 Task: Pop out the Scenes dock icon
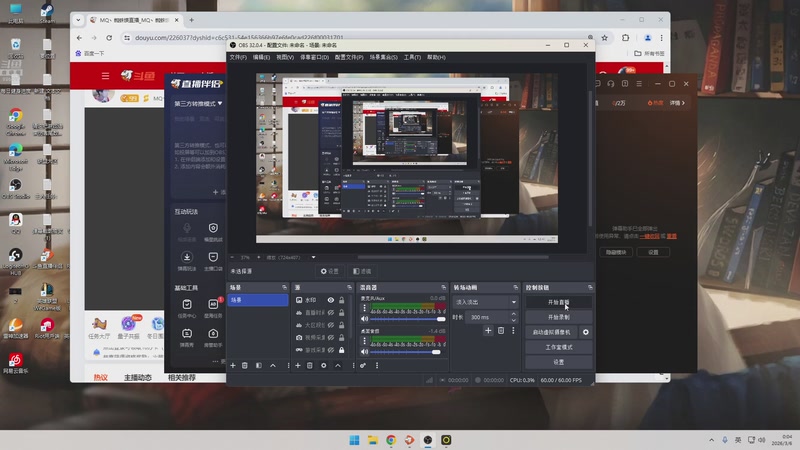coord(284,288)
